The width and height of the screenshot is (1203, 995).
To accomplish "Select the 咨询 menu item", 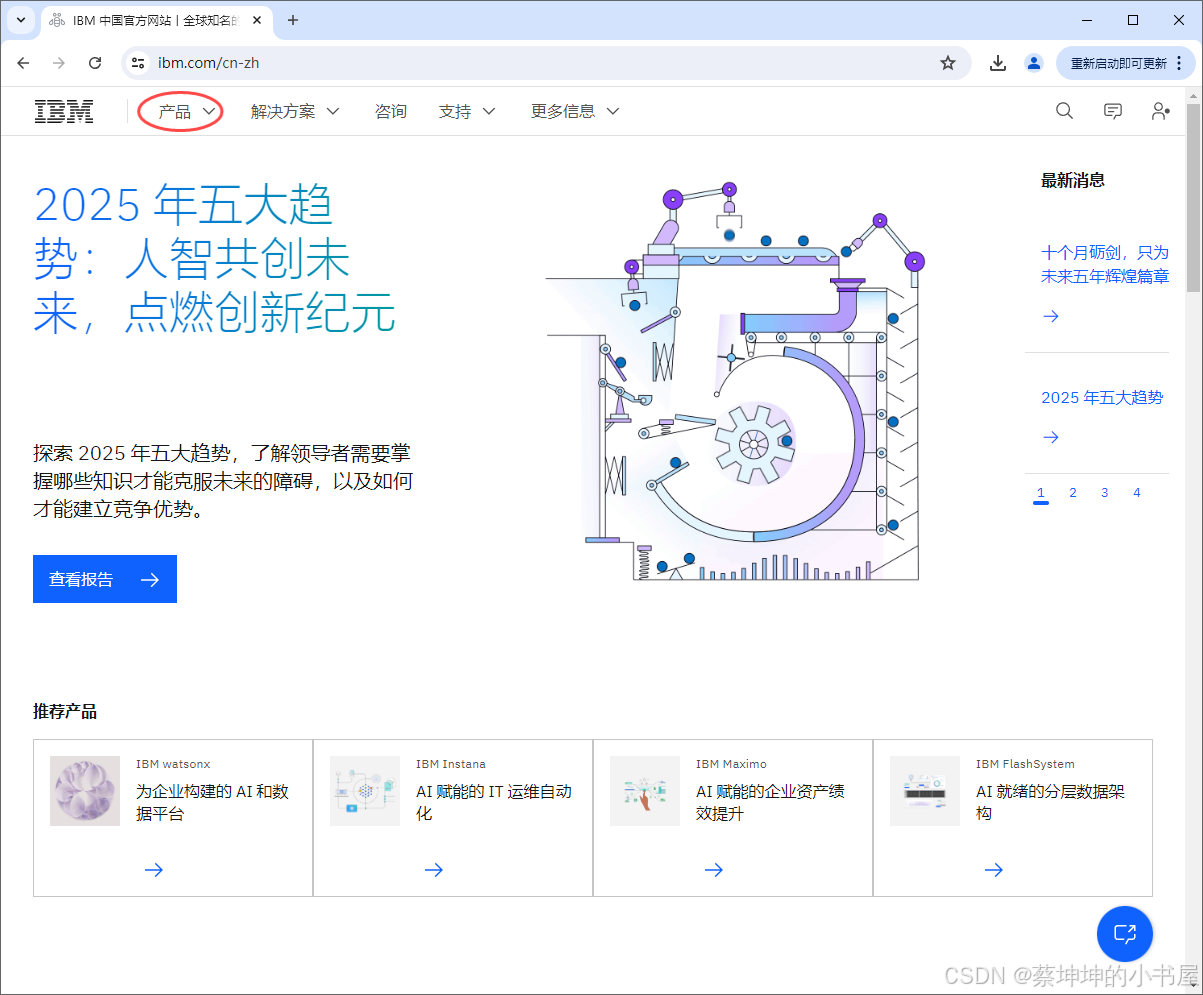I will click(x=390, y=111).
